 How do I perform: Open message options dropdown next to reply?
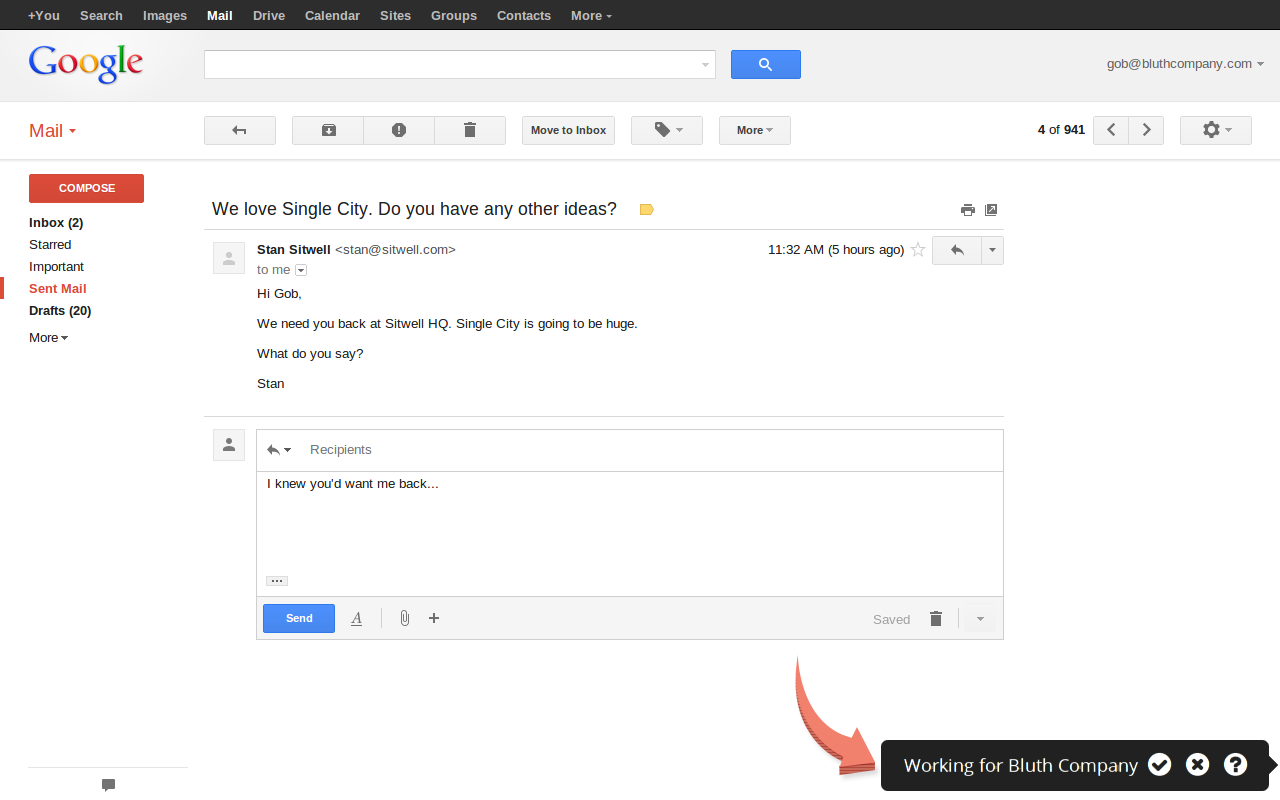click(993, 250)
